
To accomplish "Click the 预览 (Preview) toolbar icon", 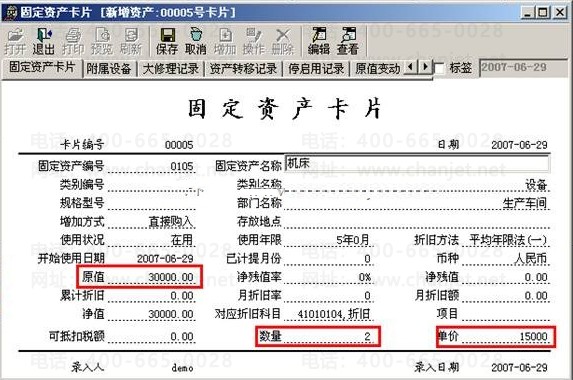I will tap(102, 41).
